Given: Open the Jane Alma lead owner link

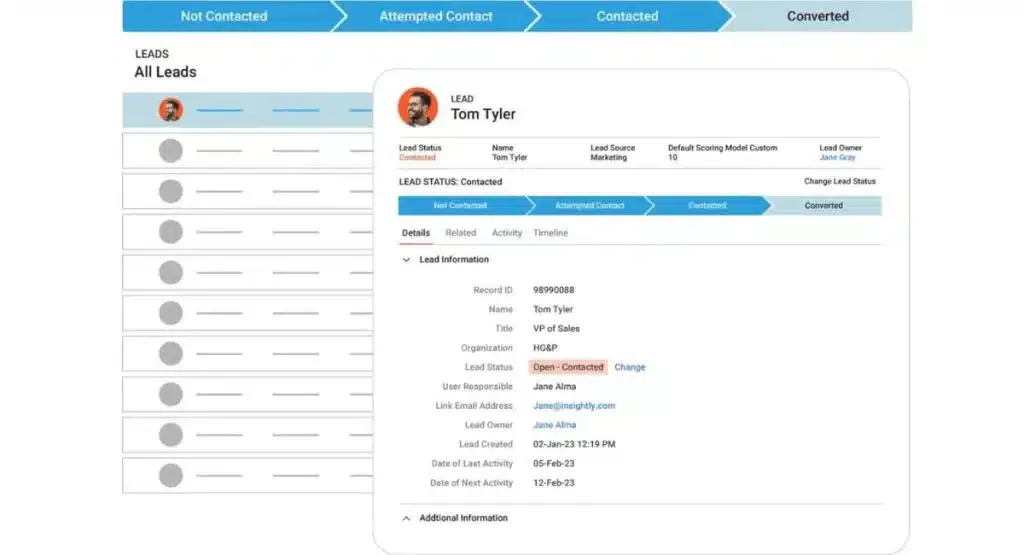Looking at the screenshot, I should click(x=554, y=425).
